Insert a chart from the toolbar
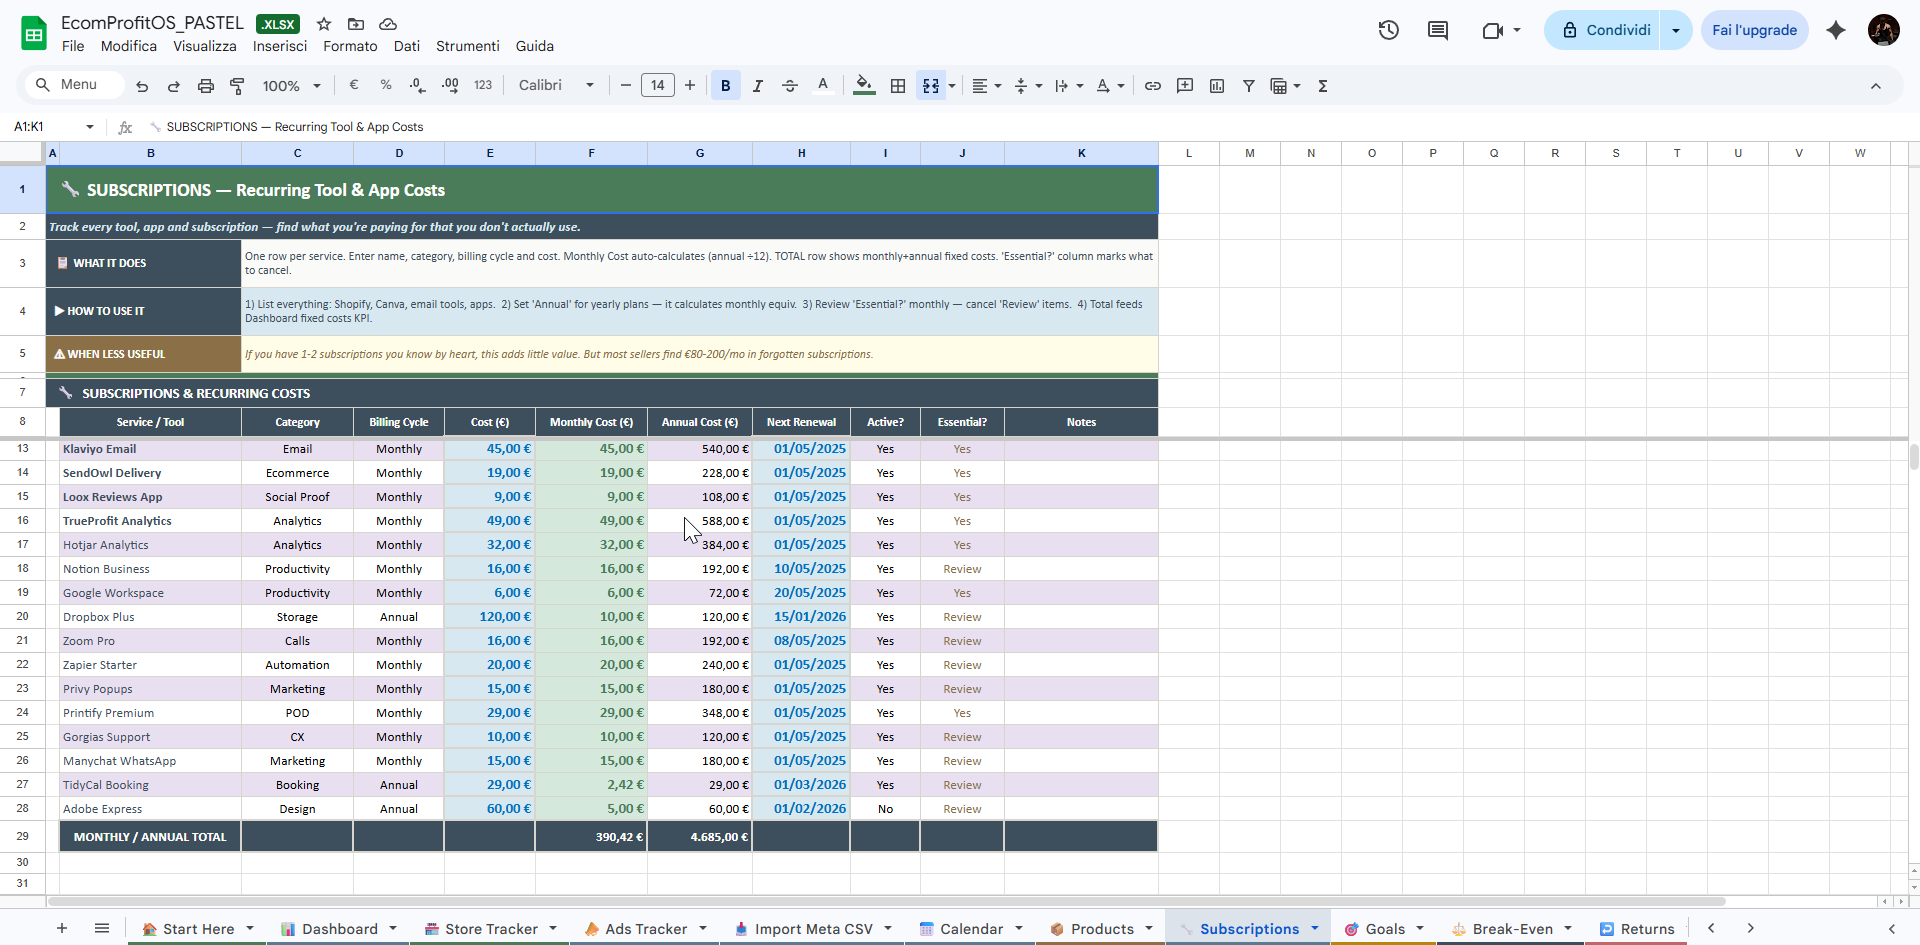 tap(1217, 86)
